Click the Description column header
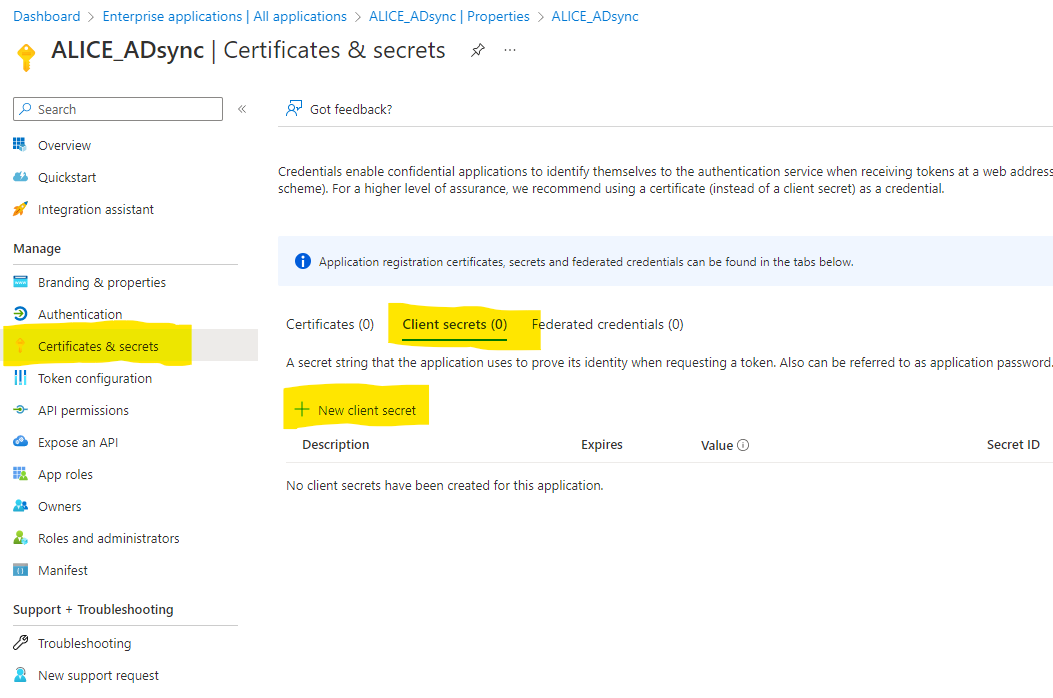This screenshot has width=1053, height=698. pos(336,445)
